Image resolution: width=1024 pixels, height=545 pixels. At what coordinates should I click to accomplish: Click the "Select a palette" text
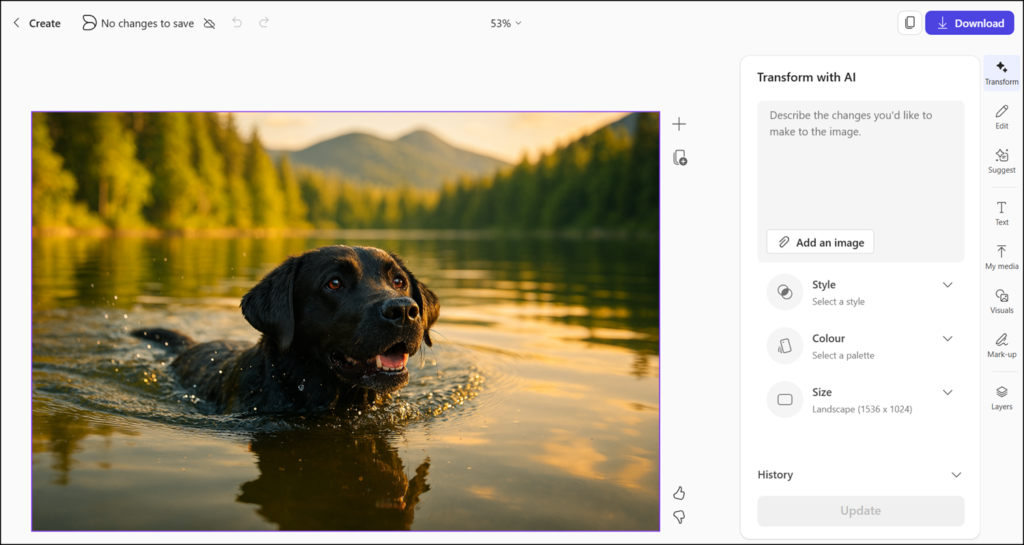pos(843,356)
